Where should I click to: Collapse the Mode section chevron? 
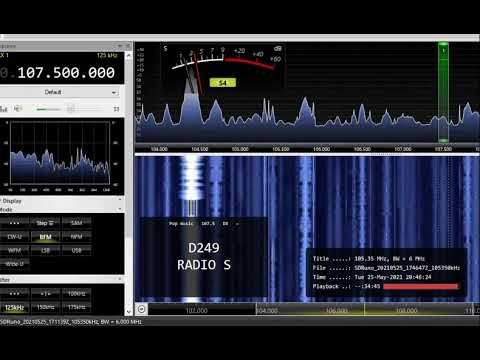120,209
